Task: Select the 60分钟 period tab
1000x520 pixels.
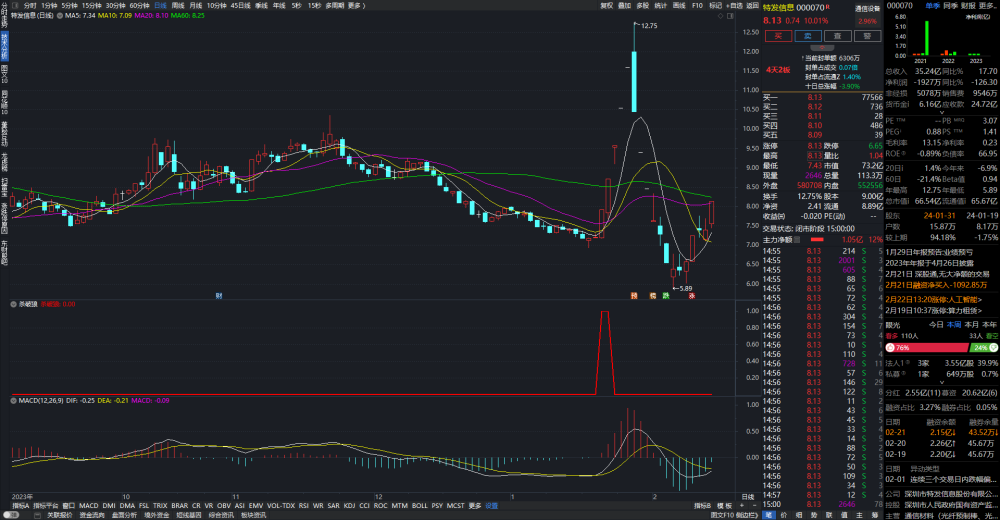Action: [x=139, y=5]
